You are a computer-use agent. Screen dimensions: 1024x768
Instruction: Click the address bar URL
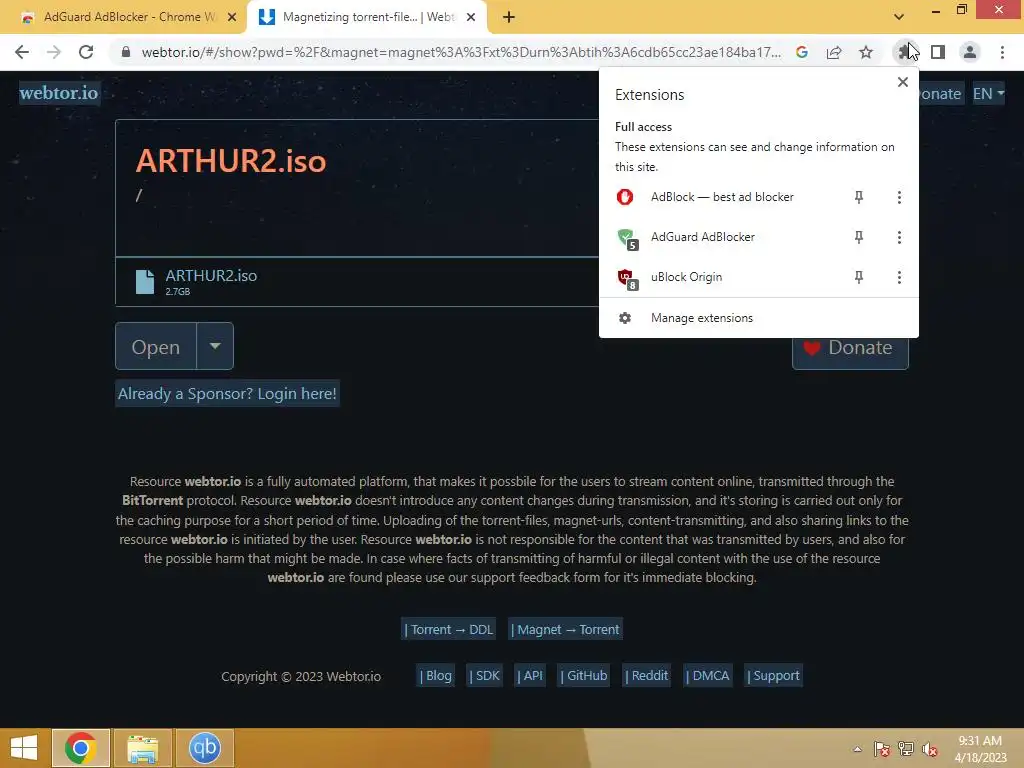pos(461,52)
